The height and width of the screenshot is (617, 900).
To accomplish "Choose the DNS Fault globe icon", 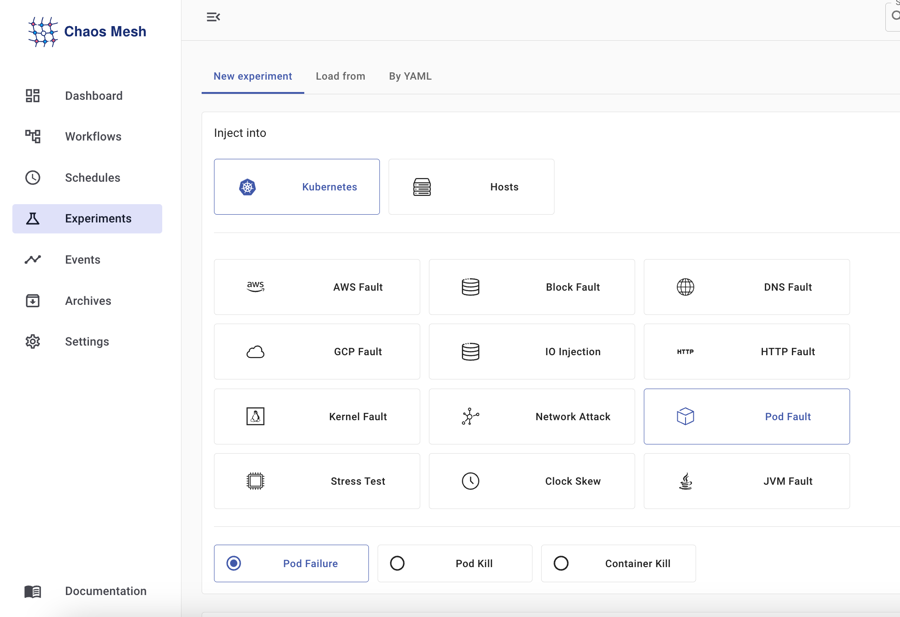I will coord(685,287).
